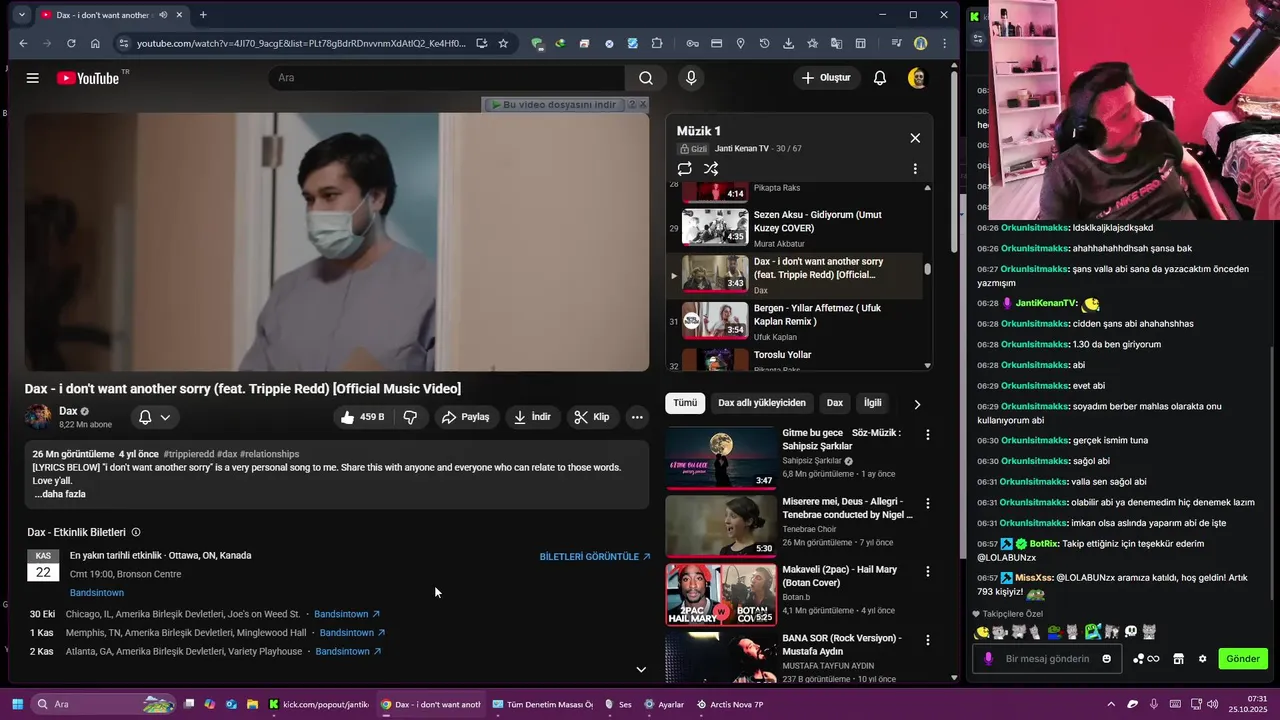
Task: Select the İlgili filter chip
Action: pos(873,403)
